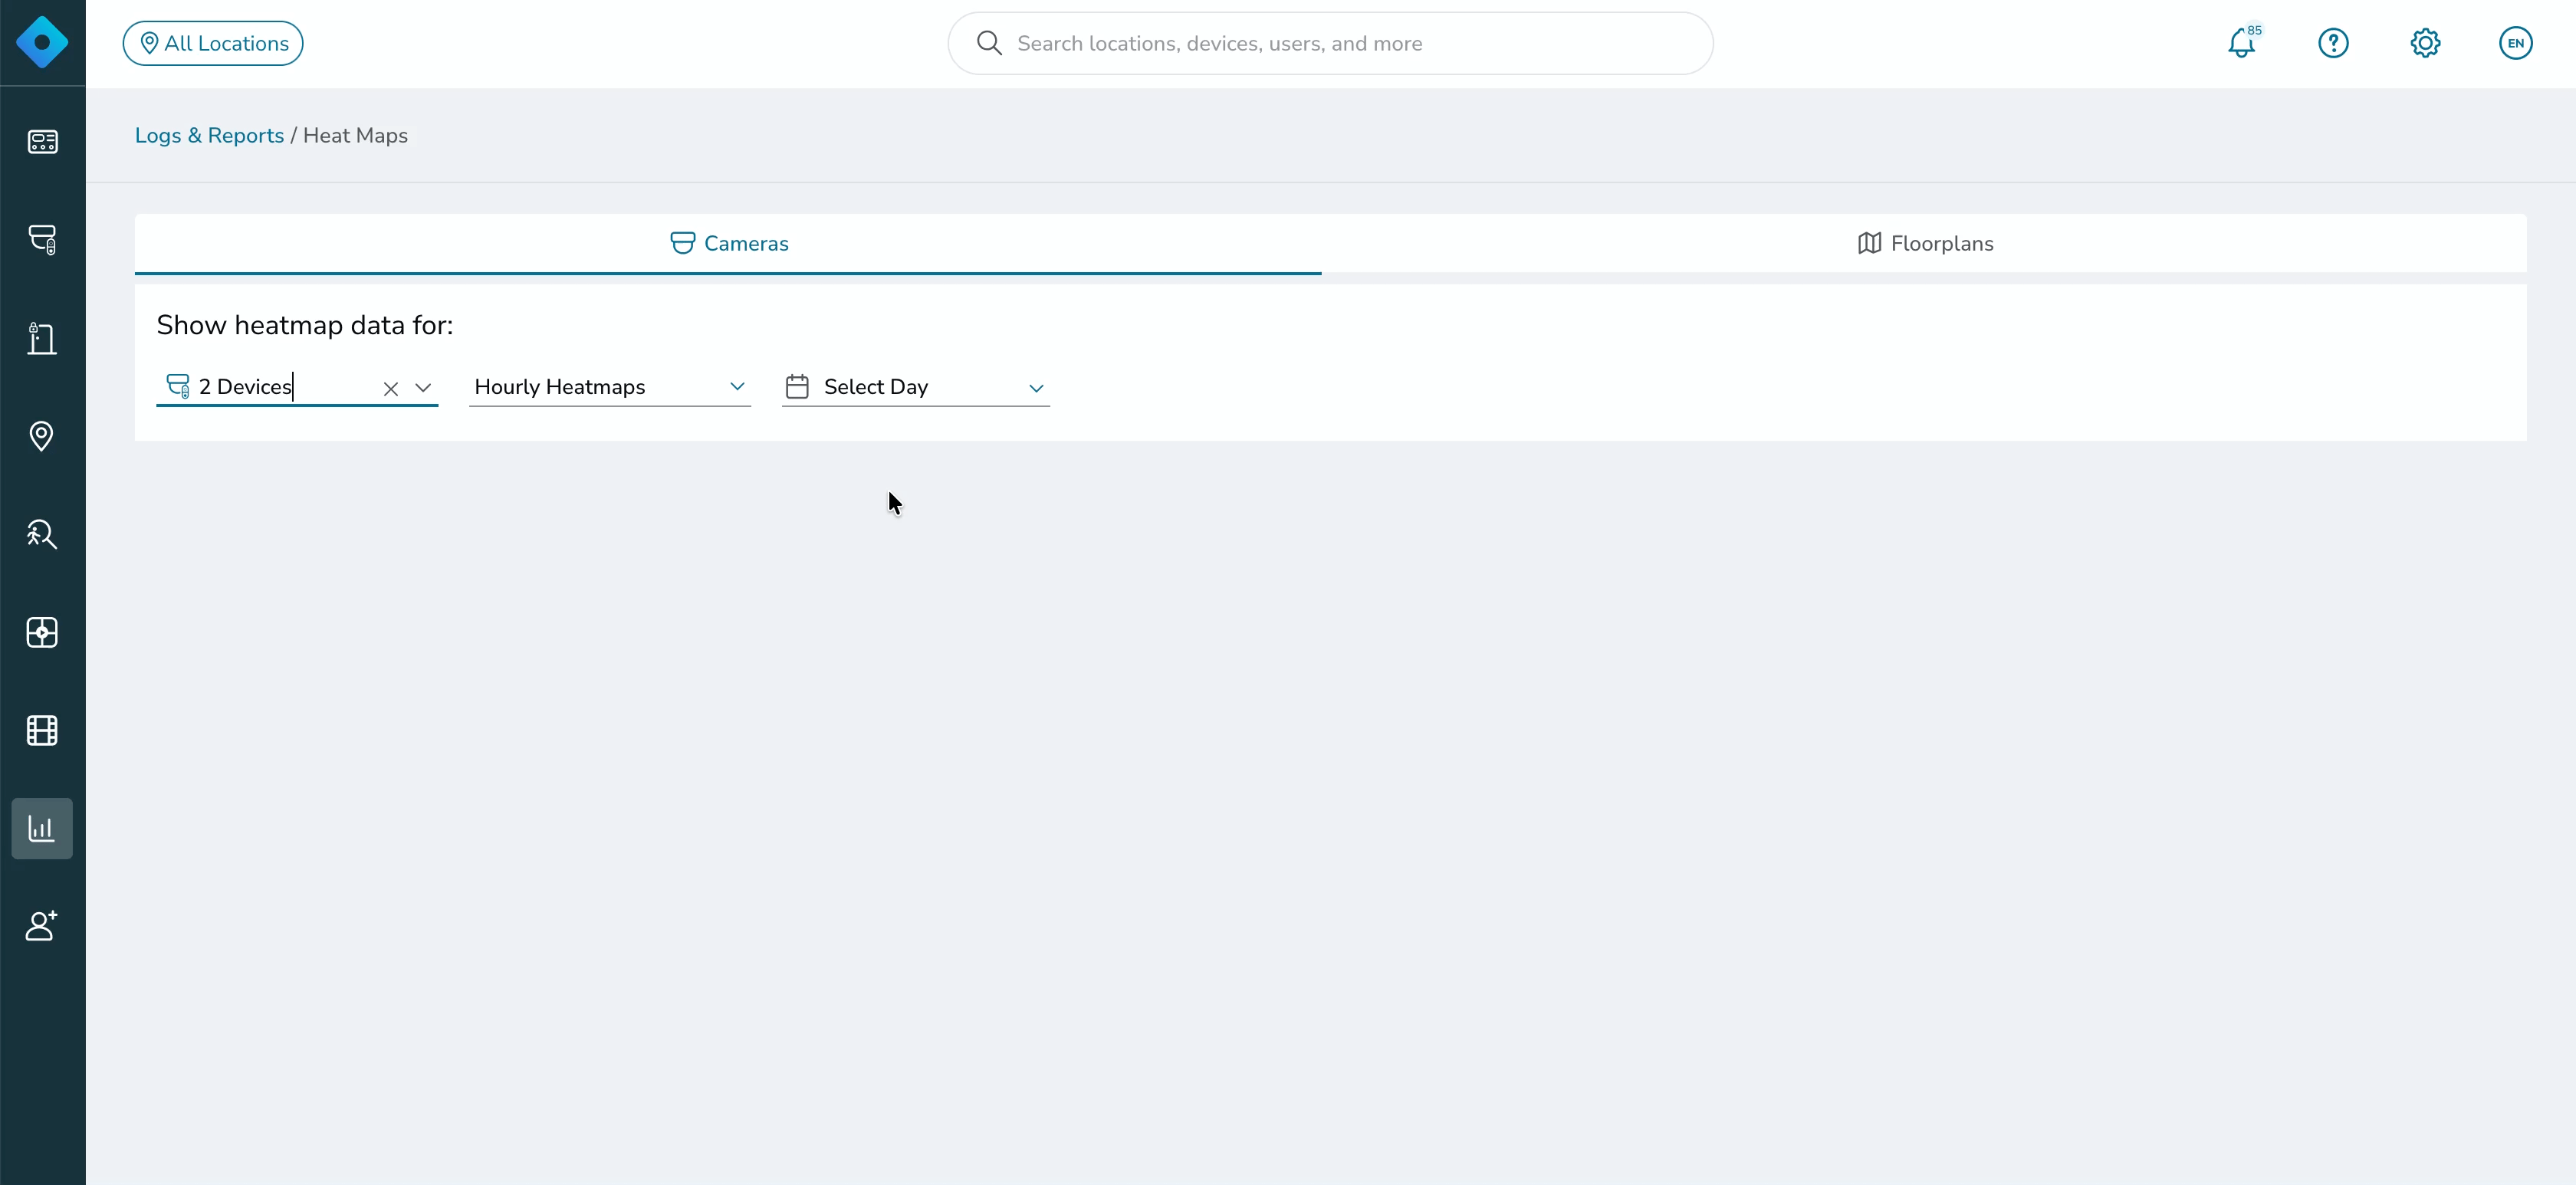Image resolution: width=2576 pixels, height=1185 pixels.
Task: Open the people search icon in sidebar
Action: (x=42, y=534)
